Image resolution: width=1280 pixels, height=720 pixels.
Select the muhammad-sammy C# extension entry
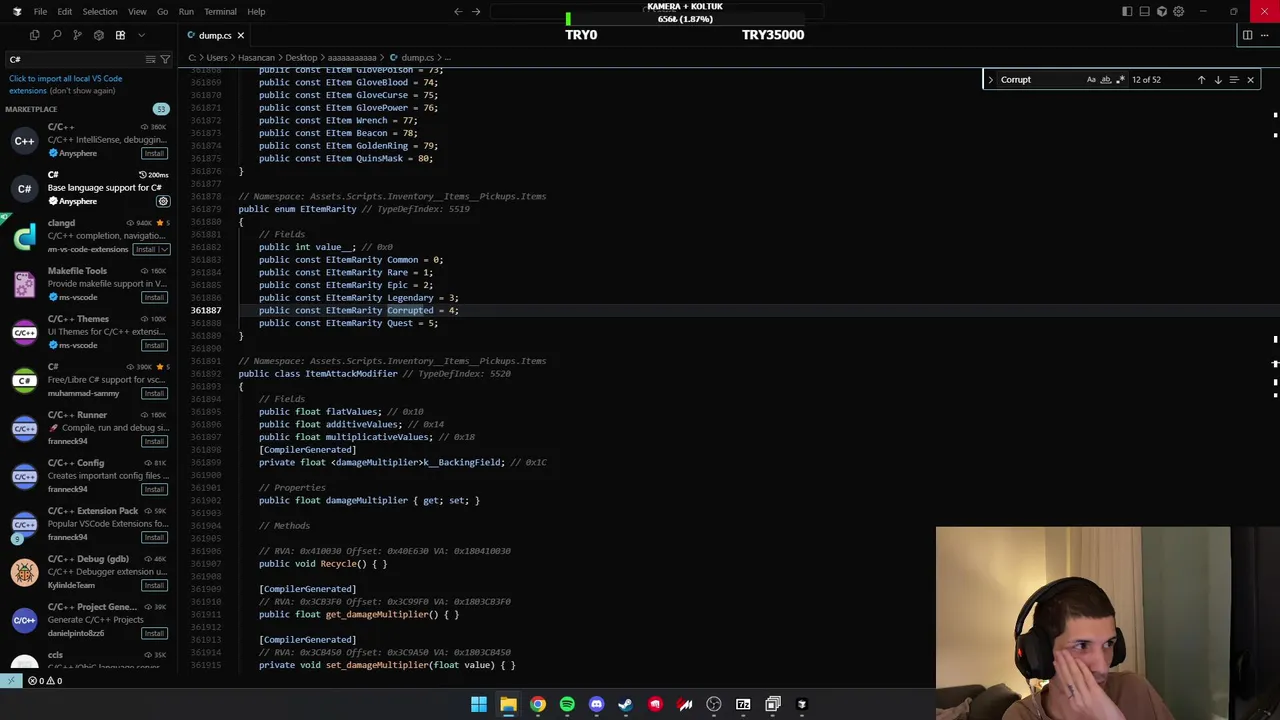point(88,380)
